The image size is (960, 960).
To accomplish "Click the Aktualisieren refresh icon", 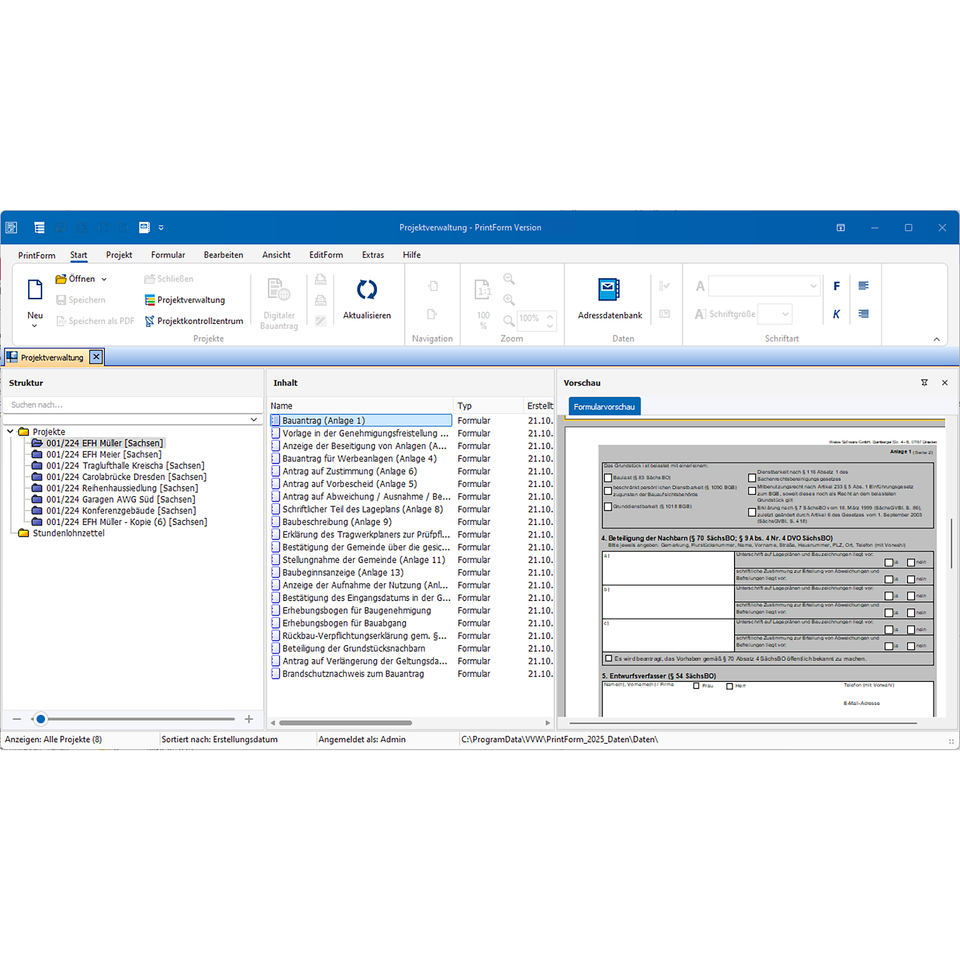I will tap(367, 290).
